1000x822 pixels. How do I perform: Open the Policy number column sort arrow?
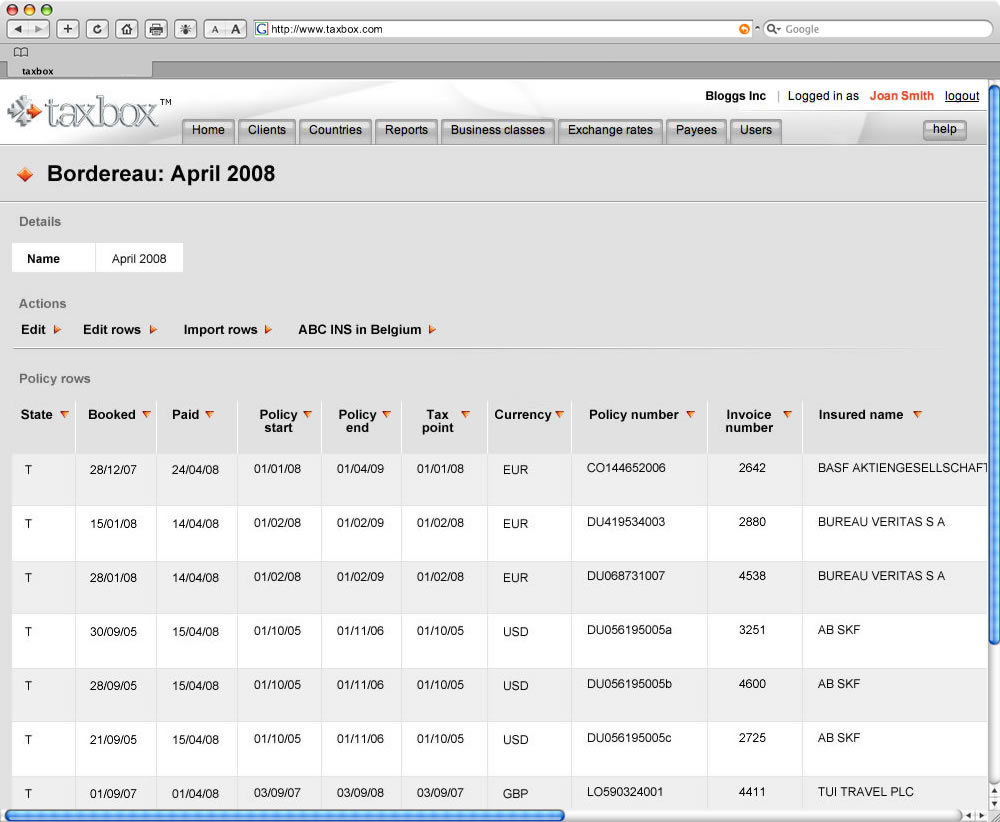pyautogui.click(x=690, y=415)
